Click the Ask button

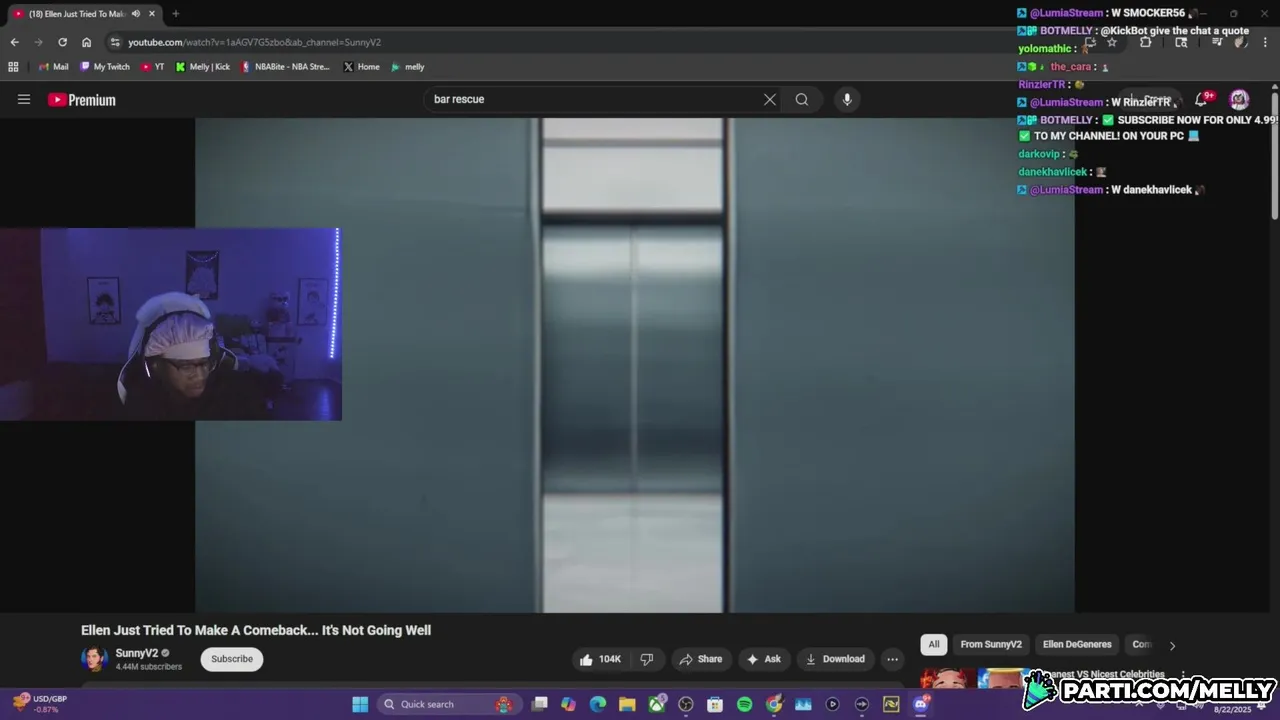(x=763, y=659)
